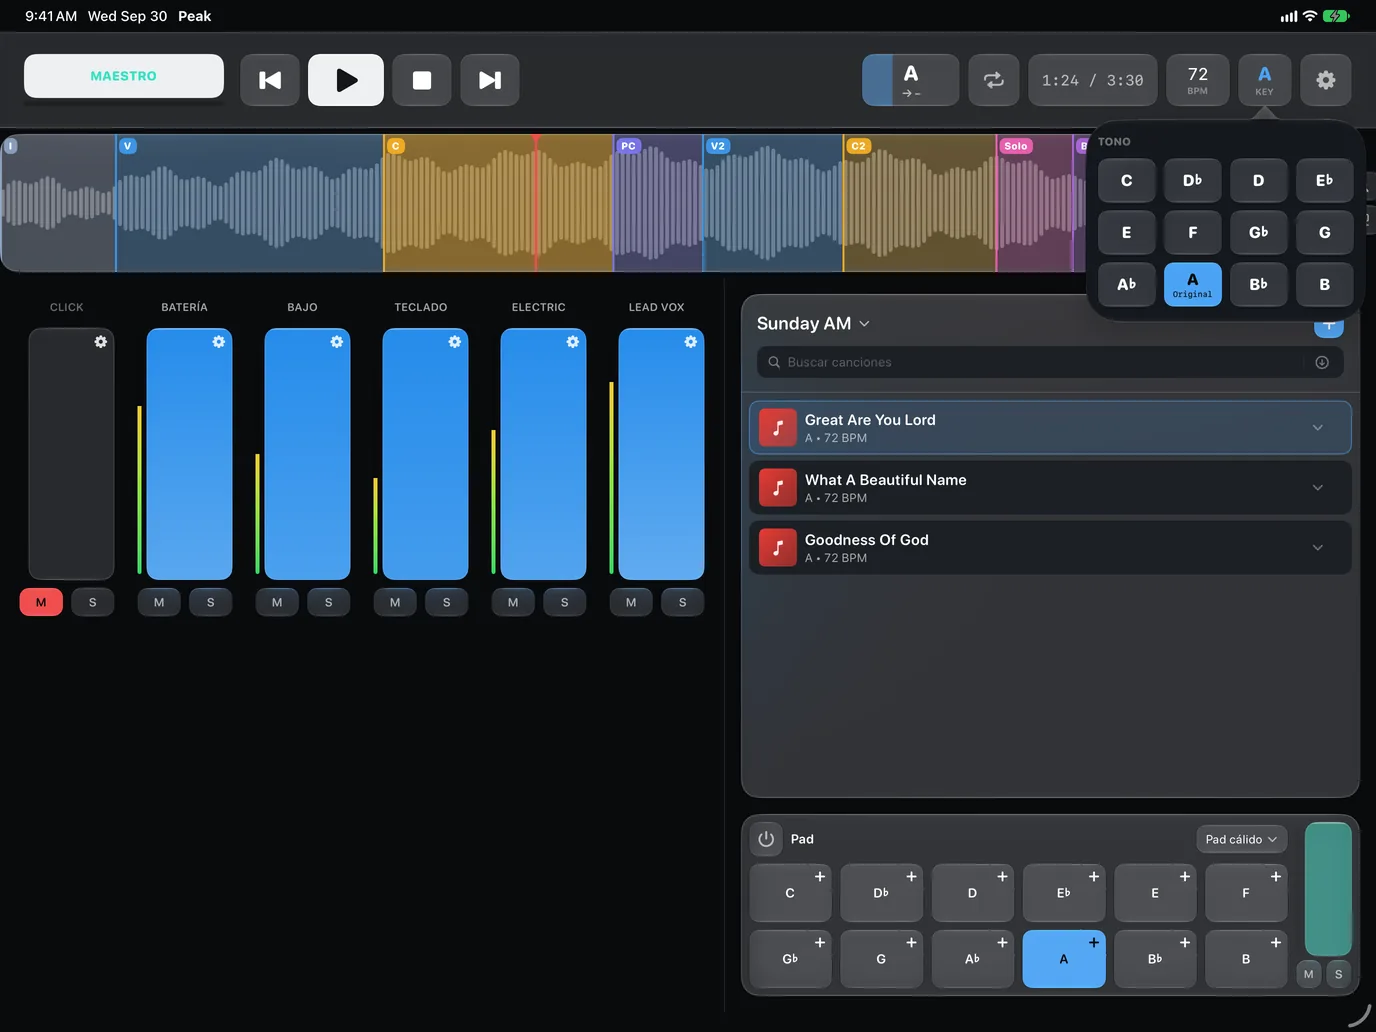Add the Db pad with plus icon
Image resolution: width=1376 pixels, height=1032 pixels.
coord(911,877)
